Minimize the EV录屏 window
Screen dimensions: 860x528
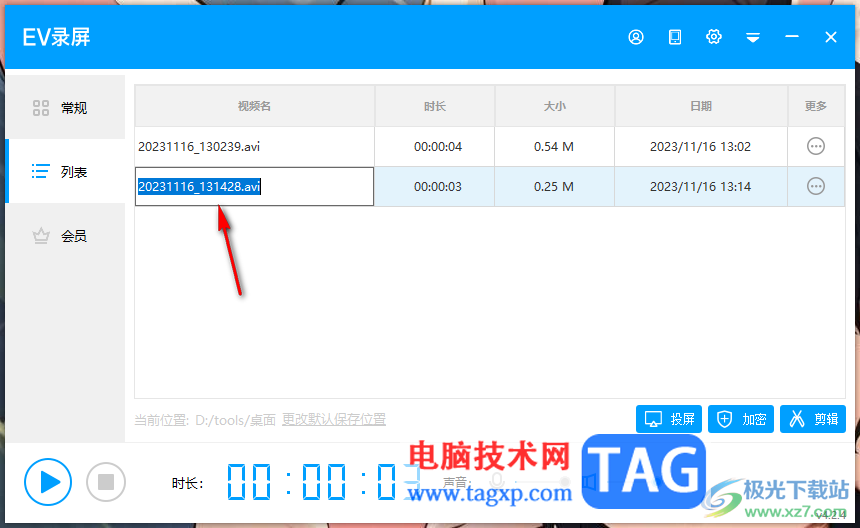[x=791, y=37]
